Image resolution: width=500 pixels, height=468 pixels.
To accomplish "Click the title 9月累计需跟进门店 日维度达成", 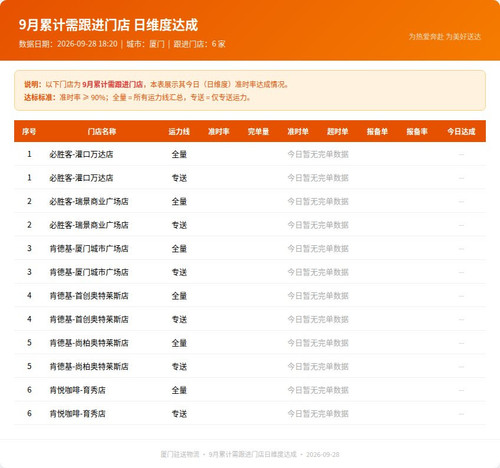I will (x=108, y=25).
